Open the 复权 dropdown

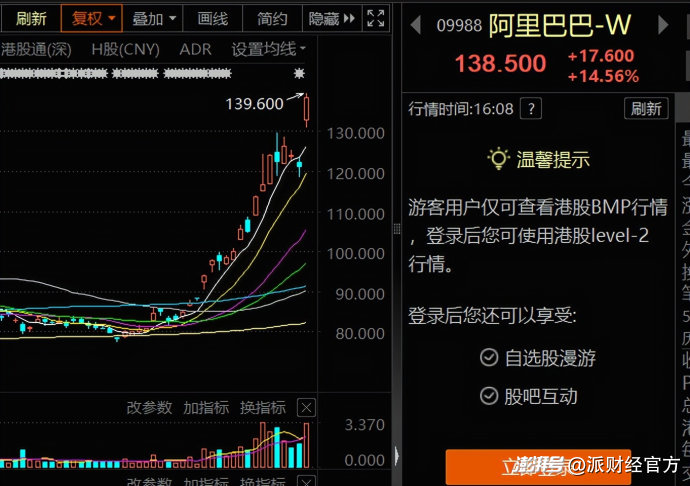pos(91,18)
